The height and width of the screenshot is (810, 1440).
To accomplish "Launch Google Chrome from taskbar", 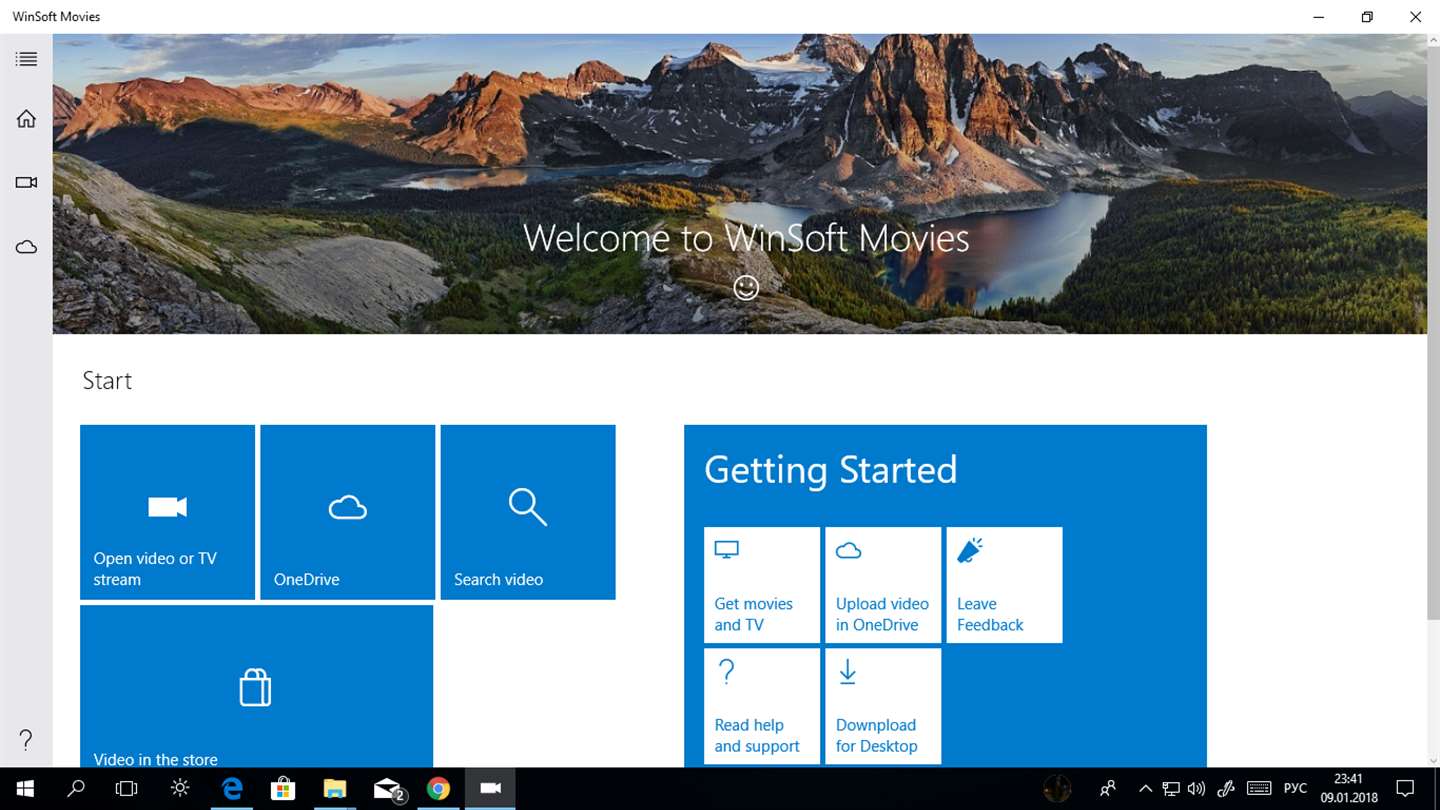I will point(438,789).
